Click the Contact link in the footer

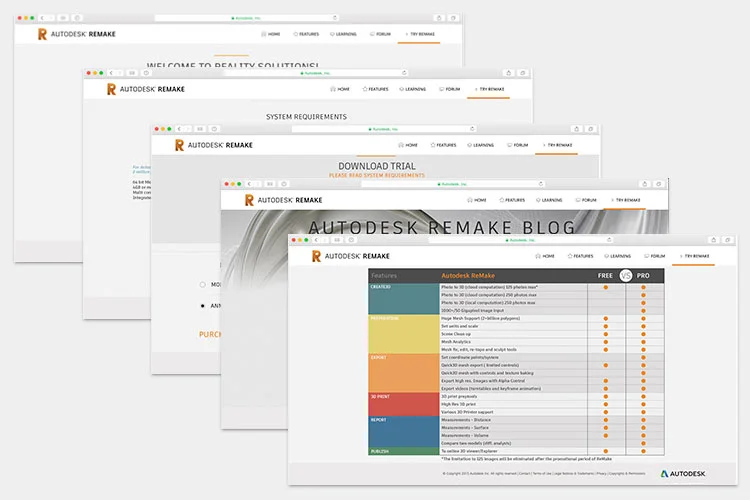coord(525,474)
